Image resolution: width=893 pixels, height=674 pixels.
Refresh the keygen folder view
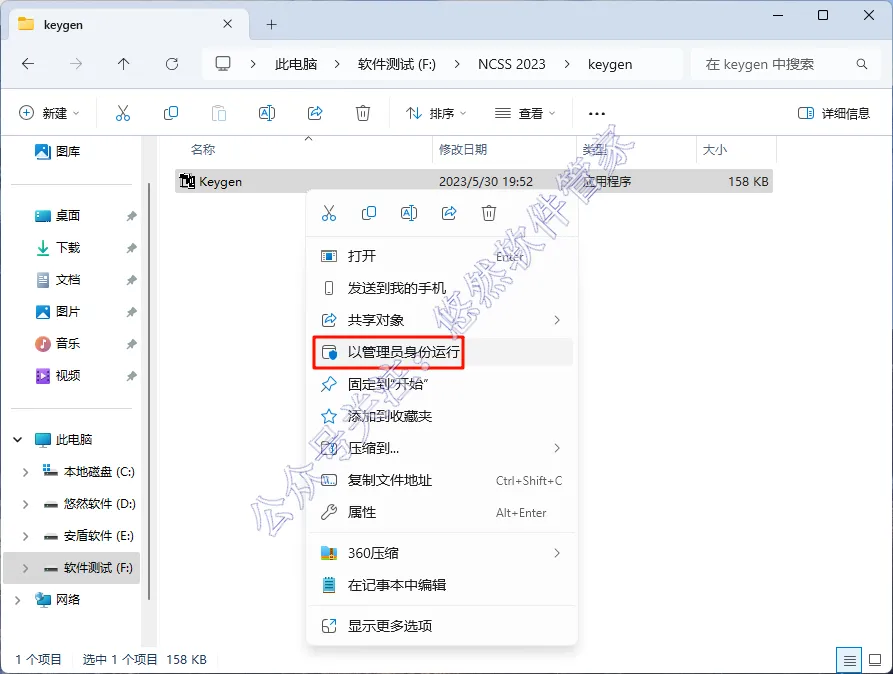pyautogui.click(x=171, y=64)
